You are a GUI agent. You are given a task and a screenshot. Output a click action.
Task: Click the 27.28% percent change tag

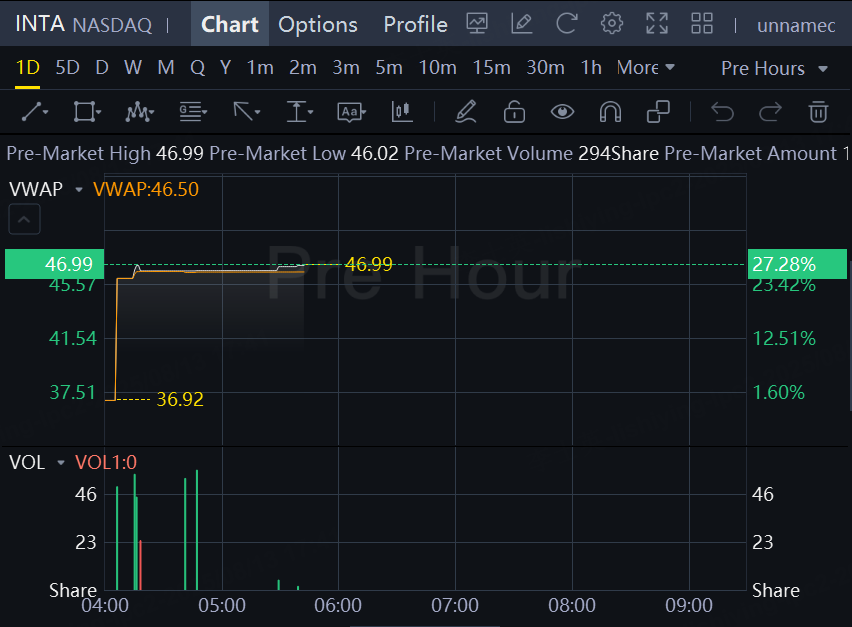tap(797, 264)
